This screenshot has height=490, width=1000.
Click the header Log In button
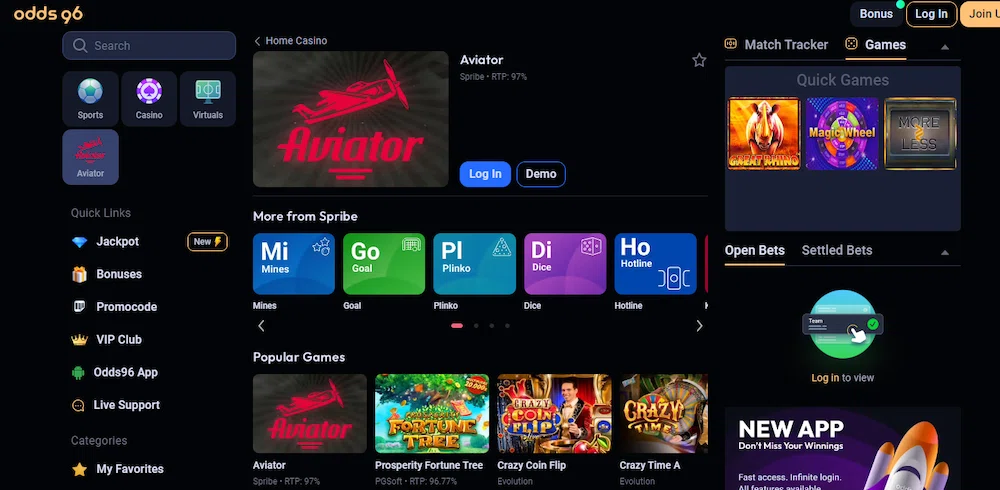pos(931,14)
